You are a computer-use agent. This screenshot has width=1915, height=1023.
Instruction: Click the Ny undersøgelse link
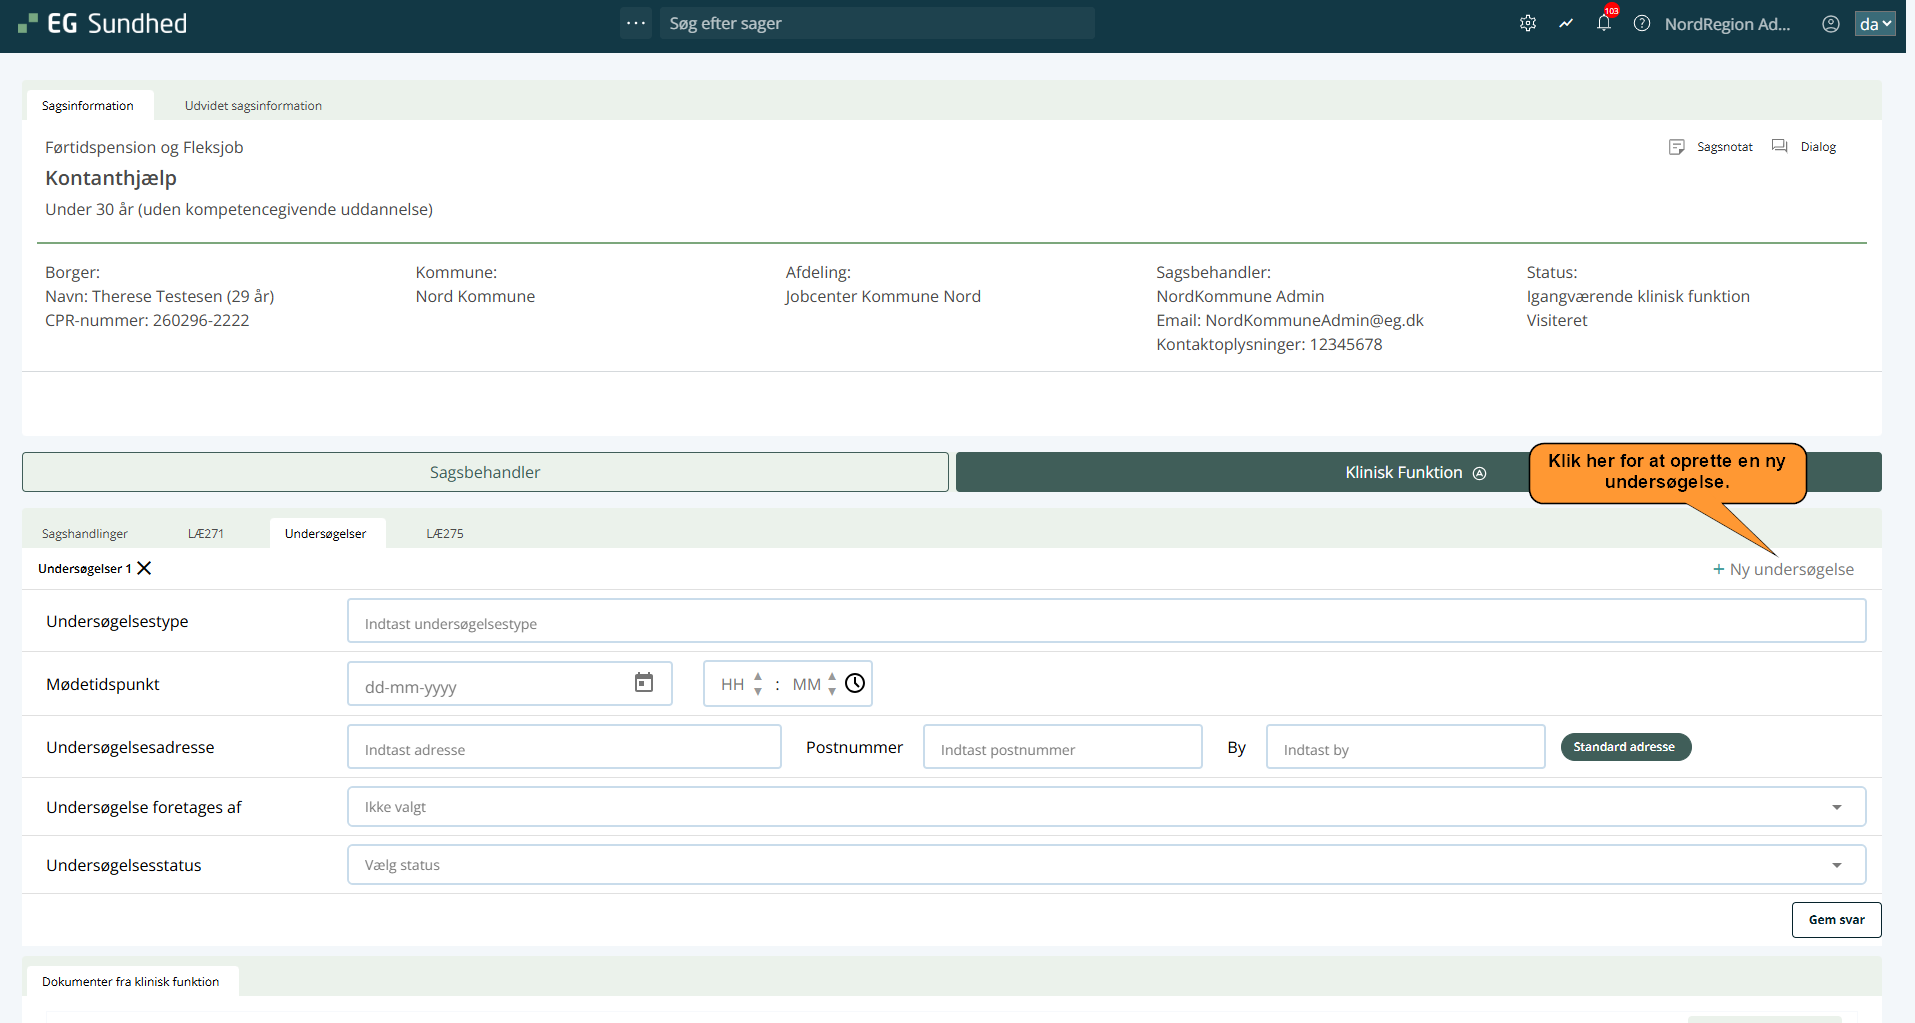[x=1783, y=569]
